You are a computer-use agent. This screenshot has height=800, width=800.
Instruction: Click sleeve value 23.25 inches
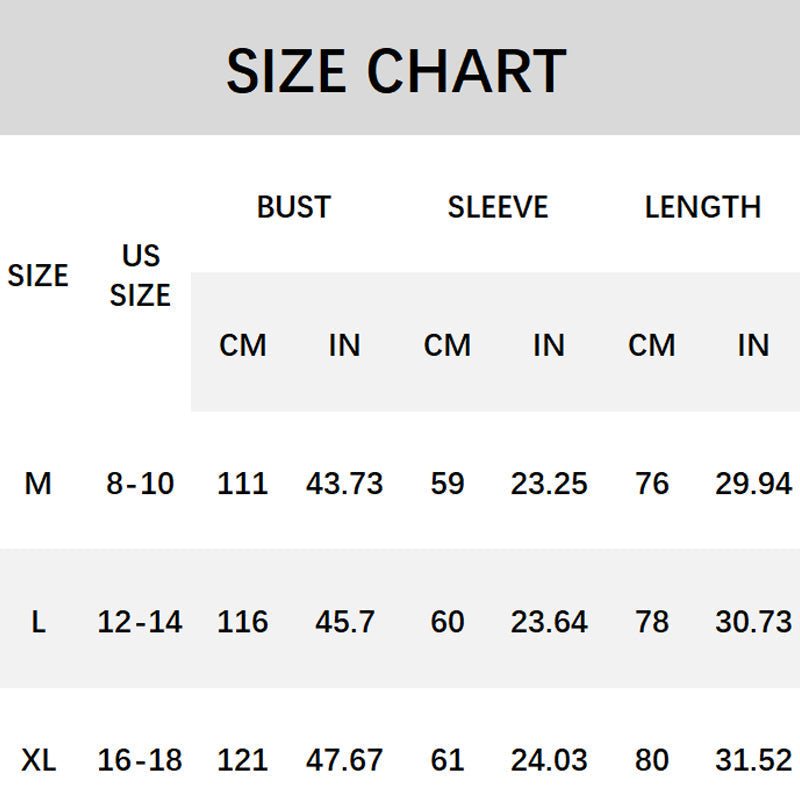pos(549,483)
